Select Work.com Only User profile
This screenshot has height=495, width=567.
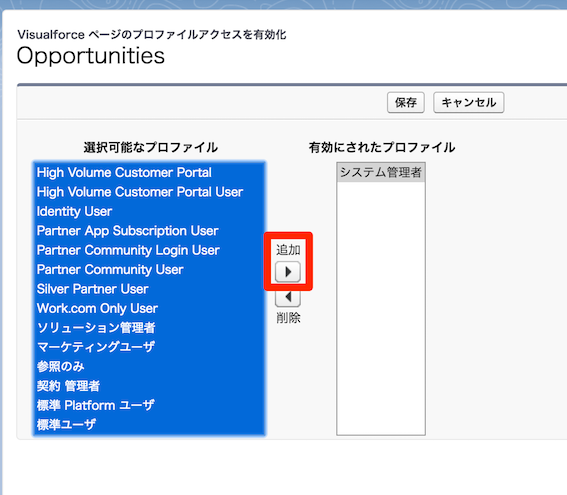149,308
